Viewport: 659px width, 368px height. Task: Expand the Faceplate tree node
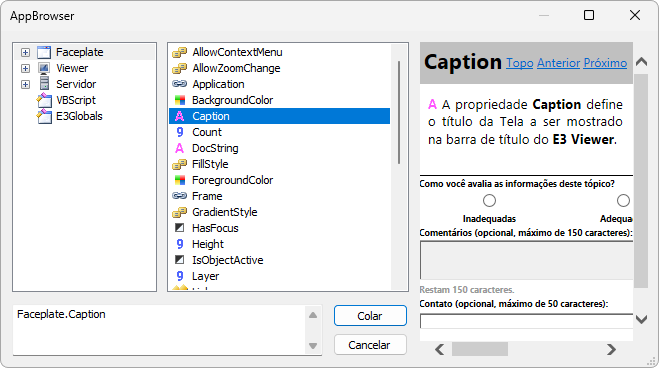point(26,53)
